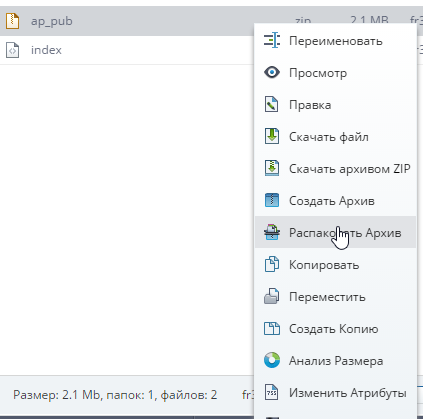Select the index file name

click(x=46, y=50)
